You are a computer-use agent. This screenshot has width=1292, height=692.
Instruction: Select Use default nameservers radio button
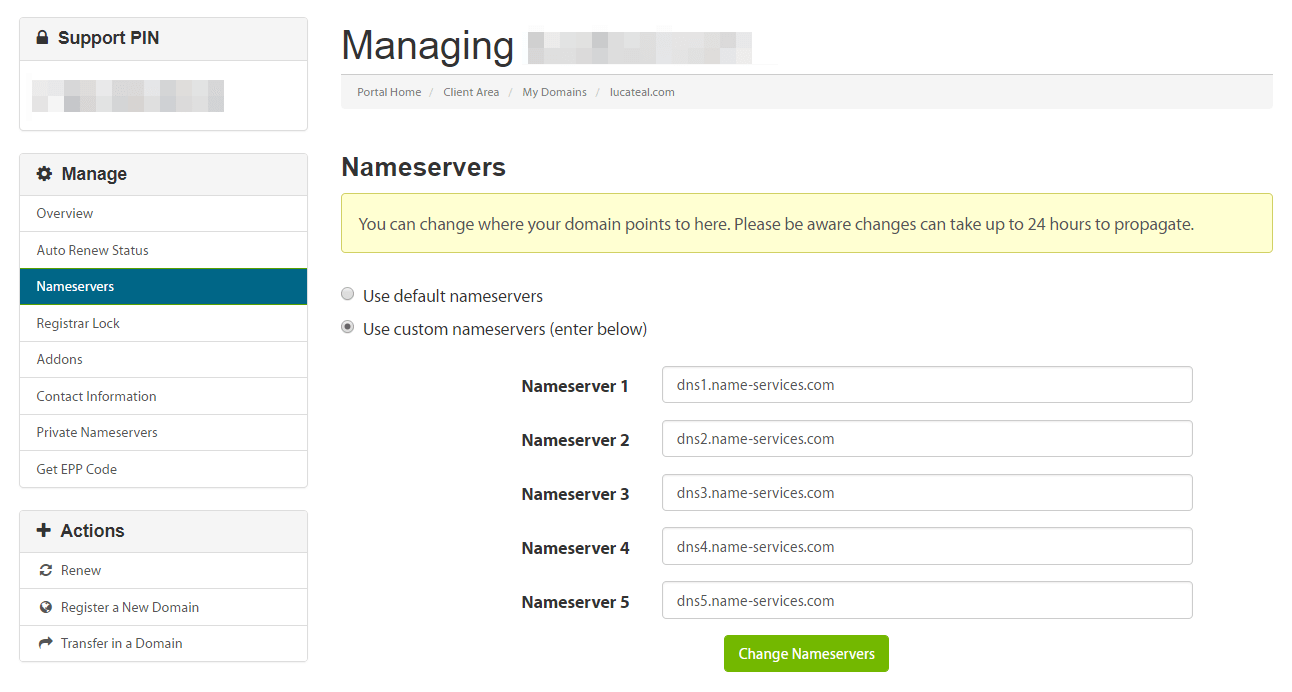click(x=348, y=294)
